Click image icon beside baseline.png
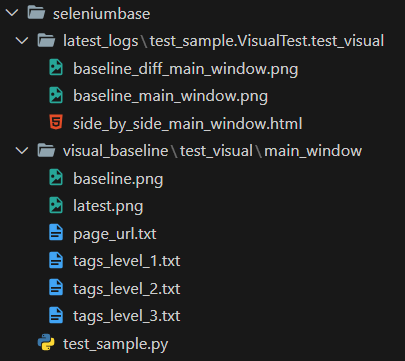Screen dimensions: 405x361 pyautogui.click(x=56, y=177)
